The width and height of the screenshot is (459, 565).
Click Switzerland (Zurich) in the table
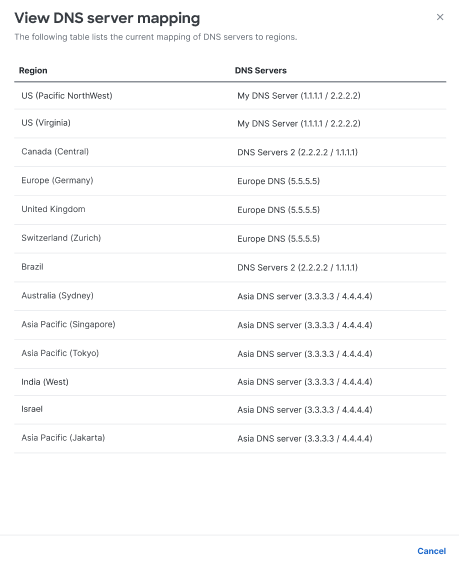(61, 238)
